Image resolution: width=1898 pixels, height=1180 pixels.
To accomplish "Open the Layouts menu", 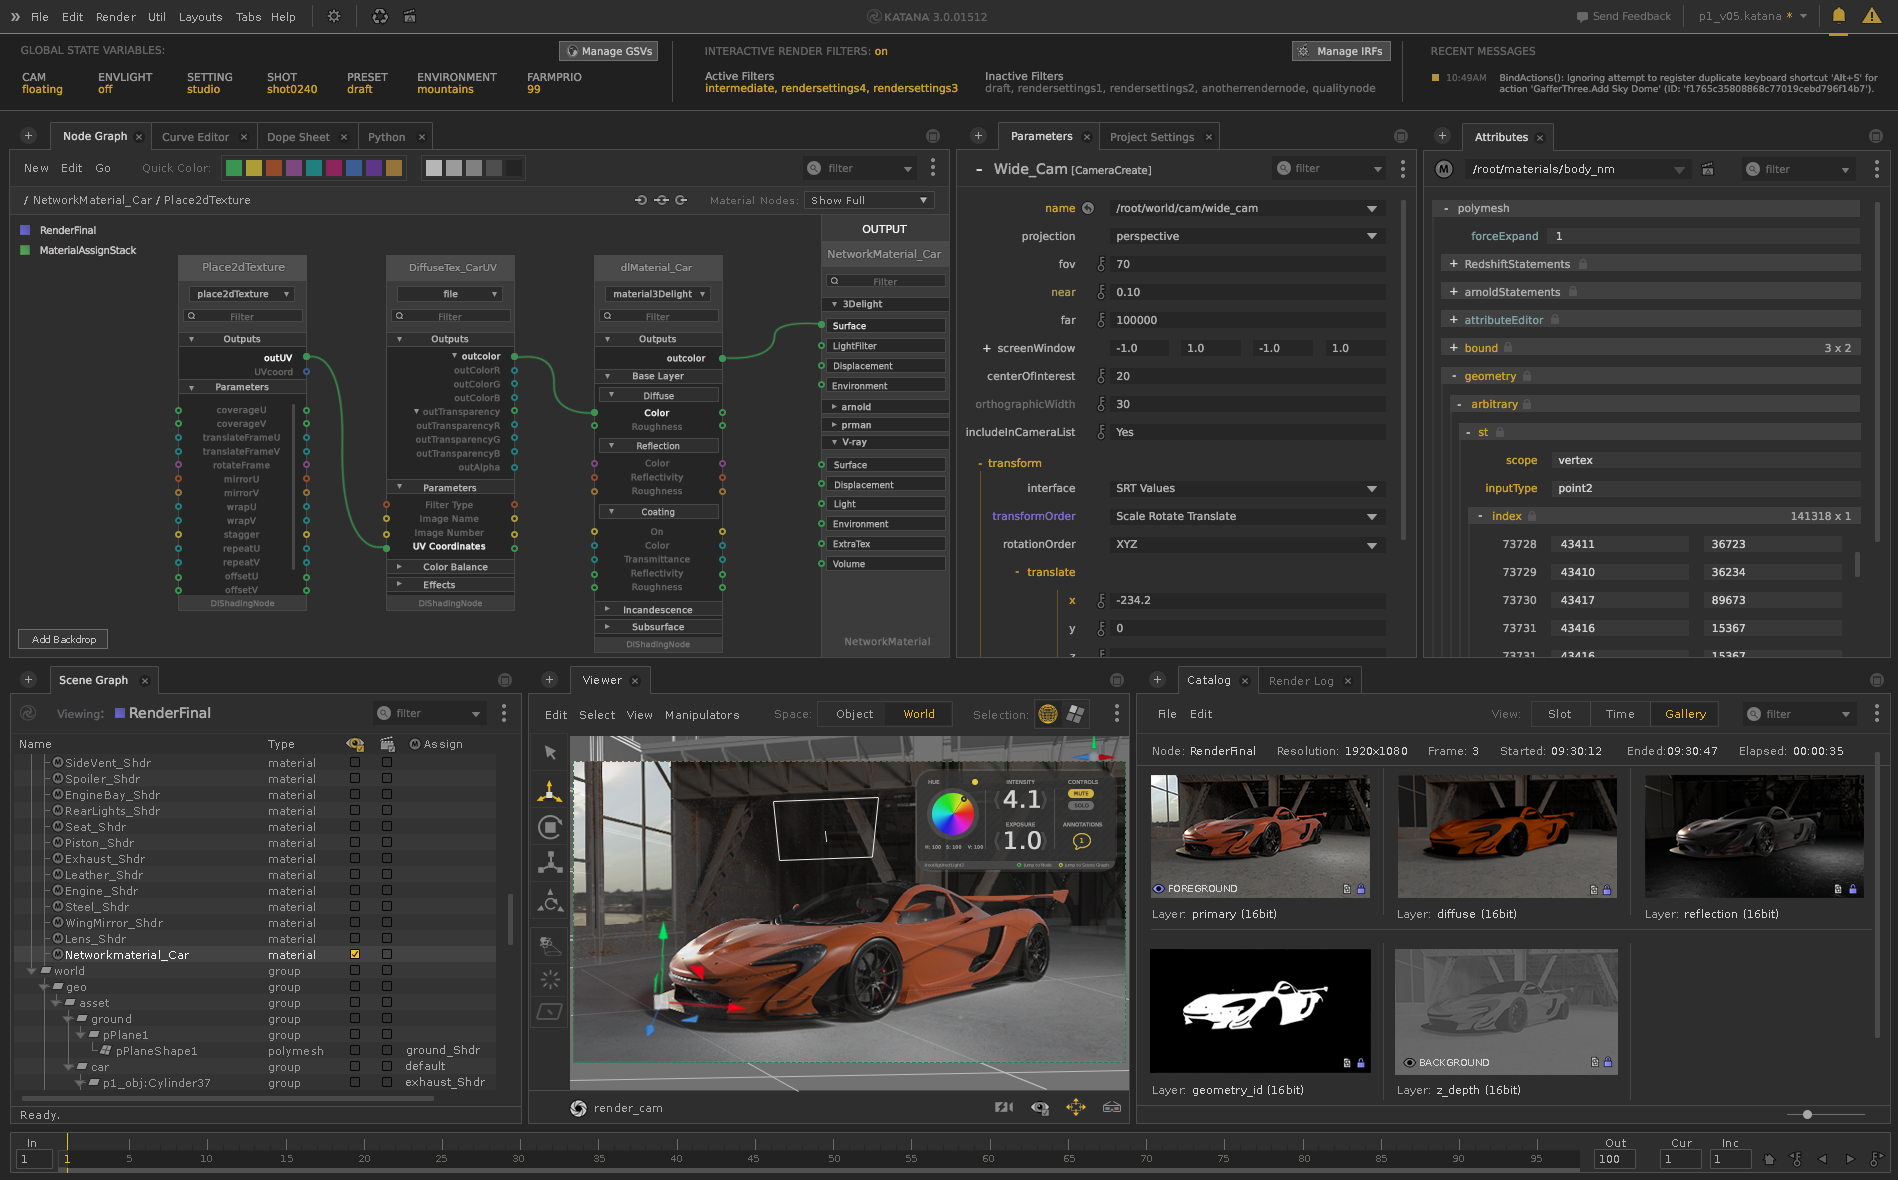I will click(200, 17).
